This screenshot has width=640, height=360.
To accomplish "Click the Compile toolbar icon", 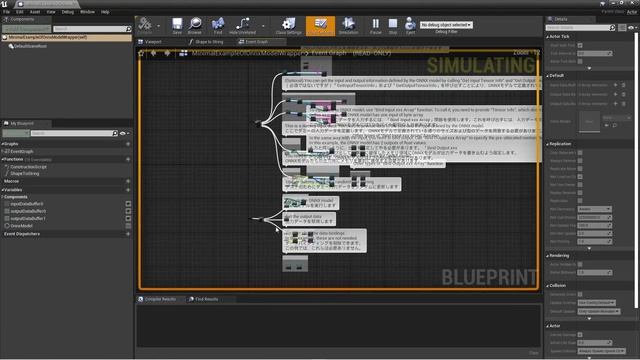I will [x=144, y=25].
